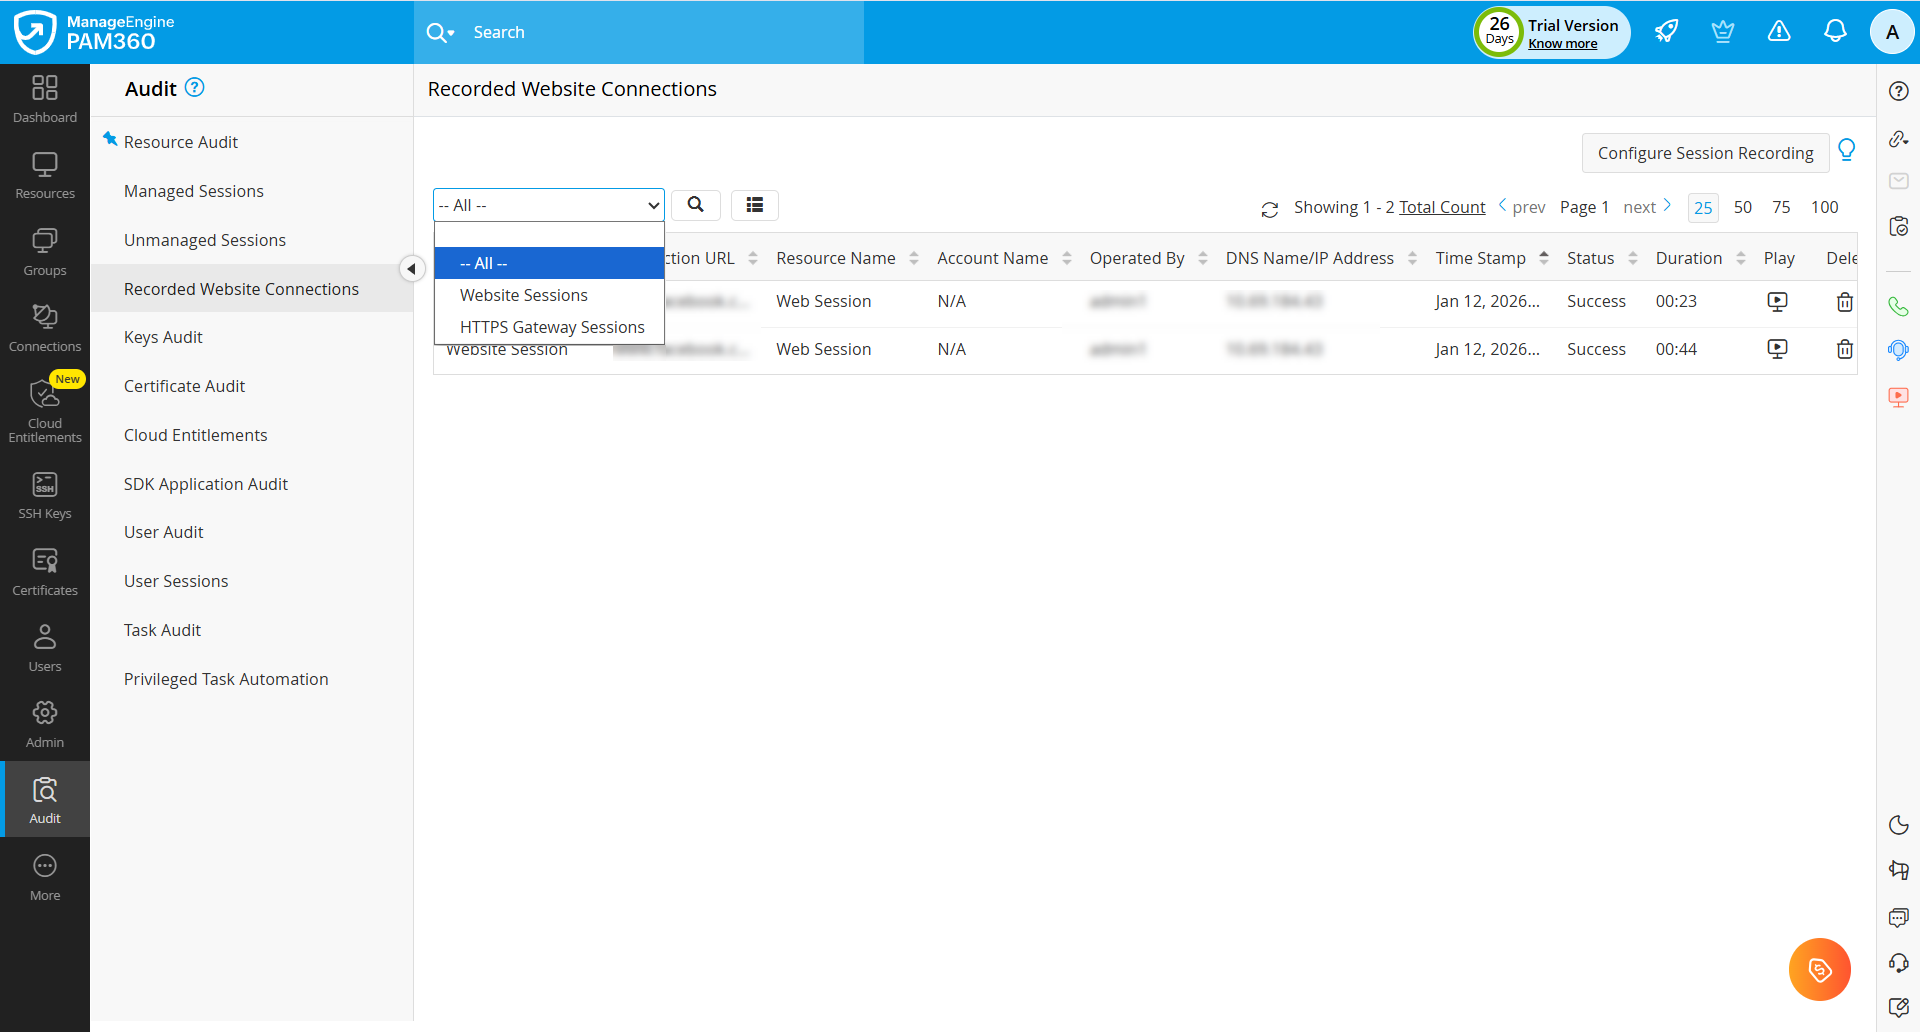The image size is (1920, 1032).
Task: Open Managed Sessions audit page
Action: (193, 191)
